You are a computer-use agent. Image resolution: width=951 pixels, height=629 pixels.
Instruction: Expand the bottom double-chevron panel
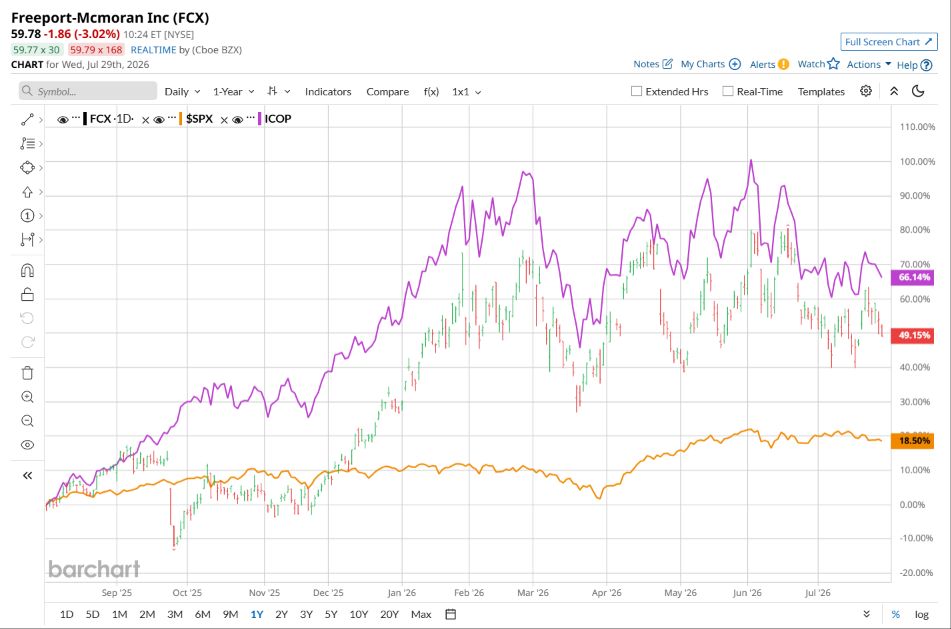(x=867, y=614)
